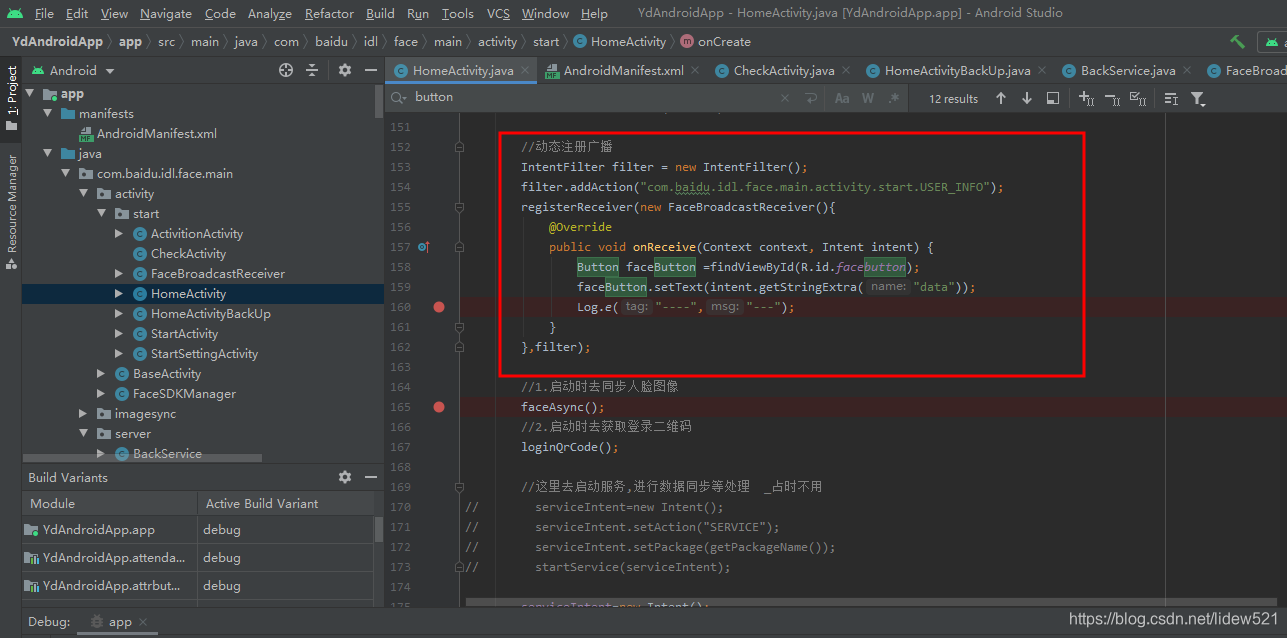This screenshot has width=1287, height=638.
Task: Open the Navigate menu
Action: [x=166, y=13]
